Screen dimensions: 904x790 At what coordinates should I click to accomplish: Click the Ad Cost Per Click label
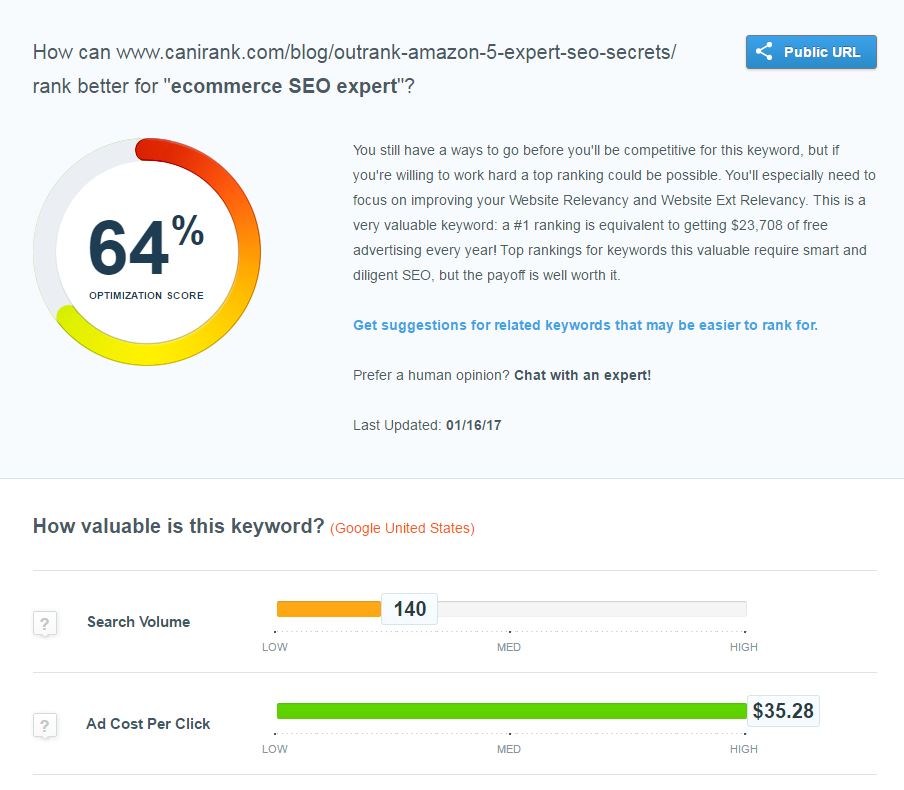[x=148, y=724]
